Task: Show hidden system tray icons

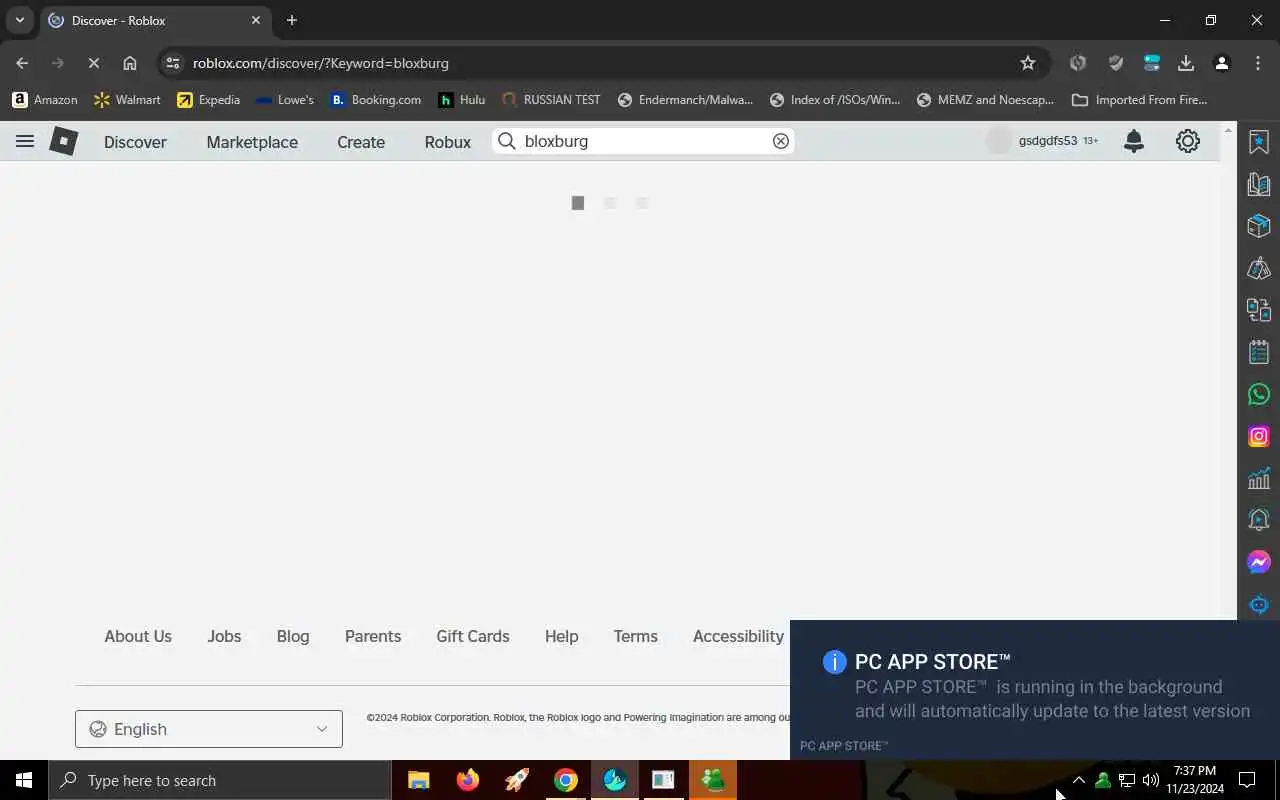Action: [1079, 780]
